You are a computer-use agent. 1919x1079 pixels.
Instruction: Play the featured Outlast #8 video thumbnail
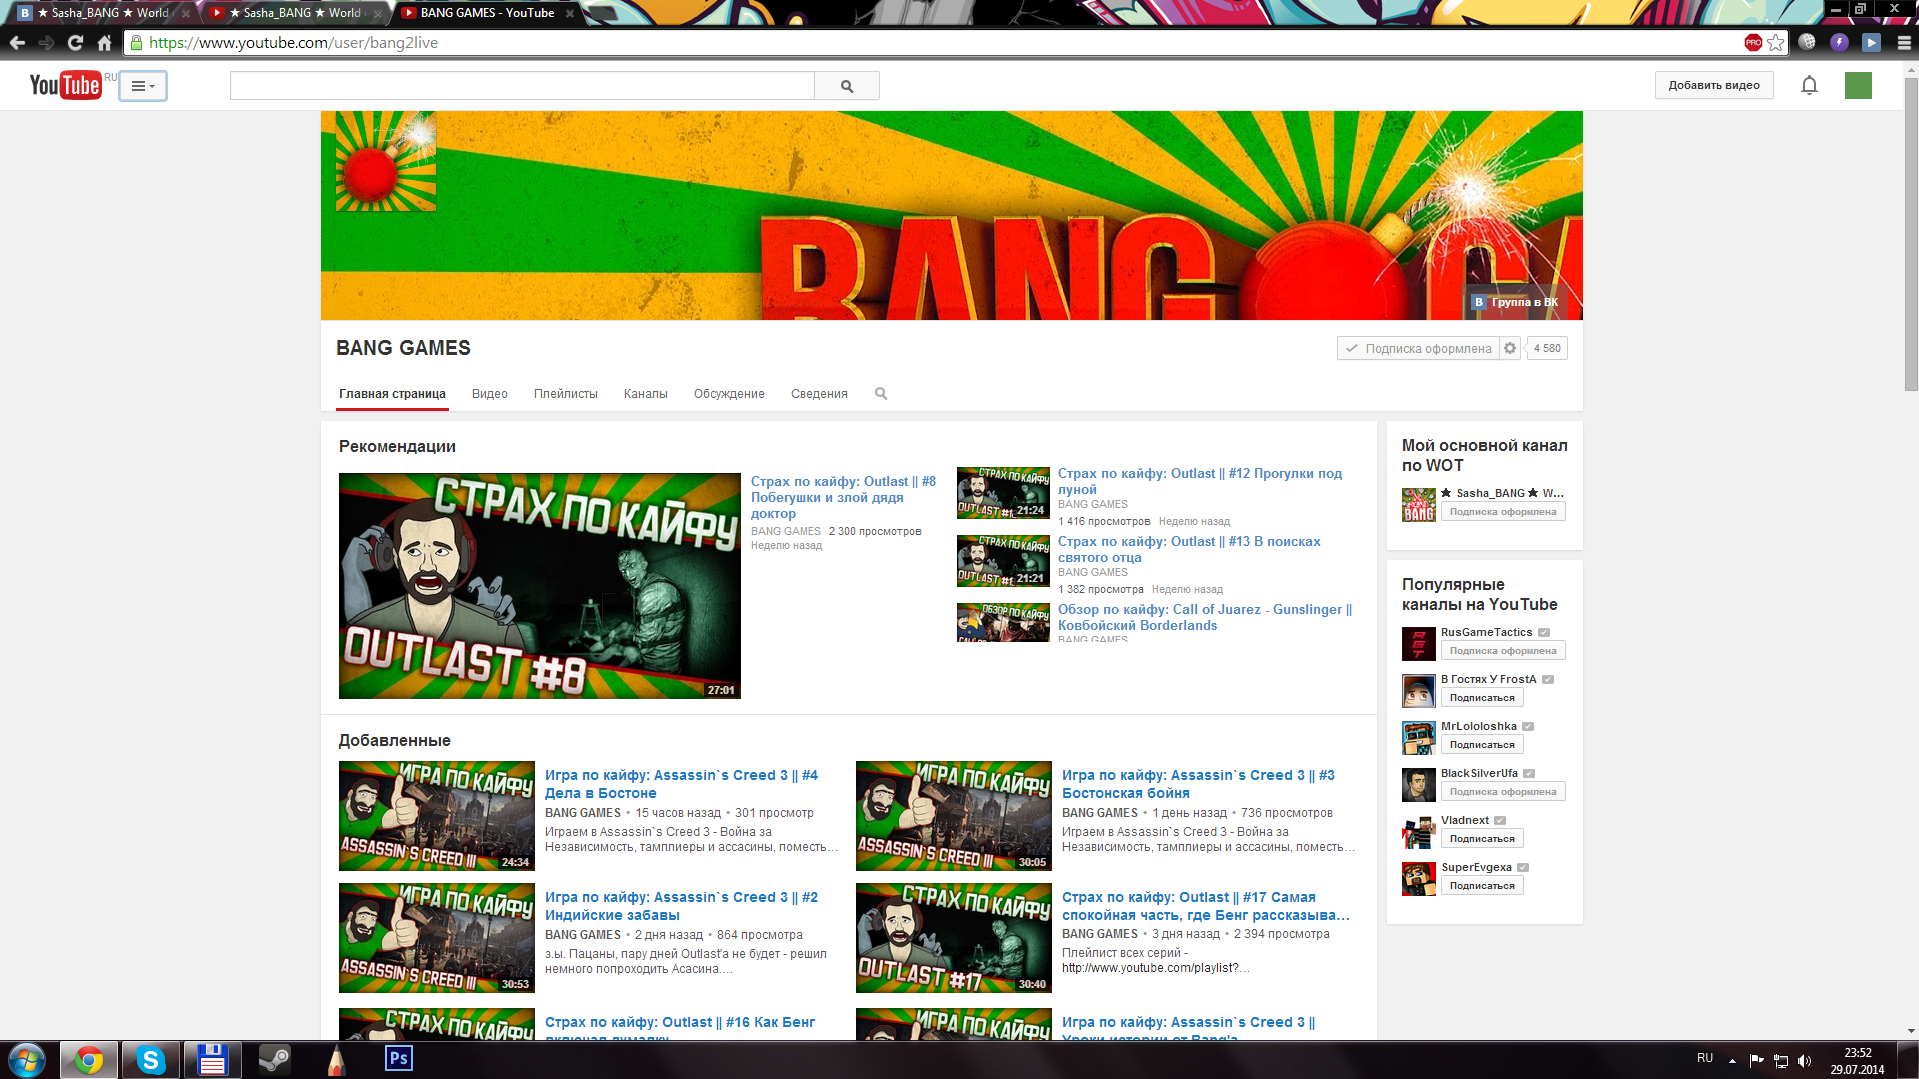point(540,586)
